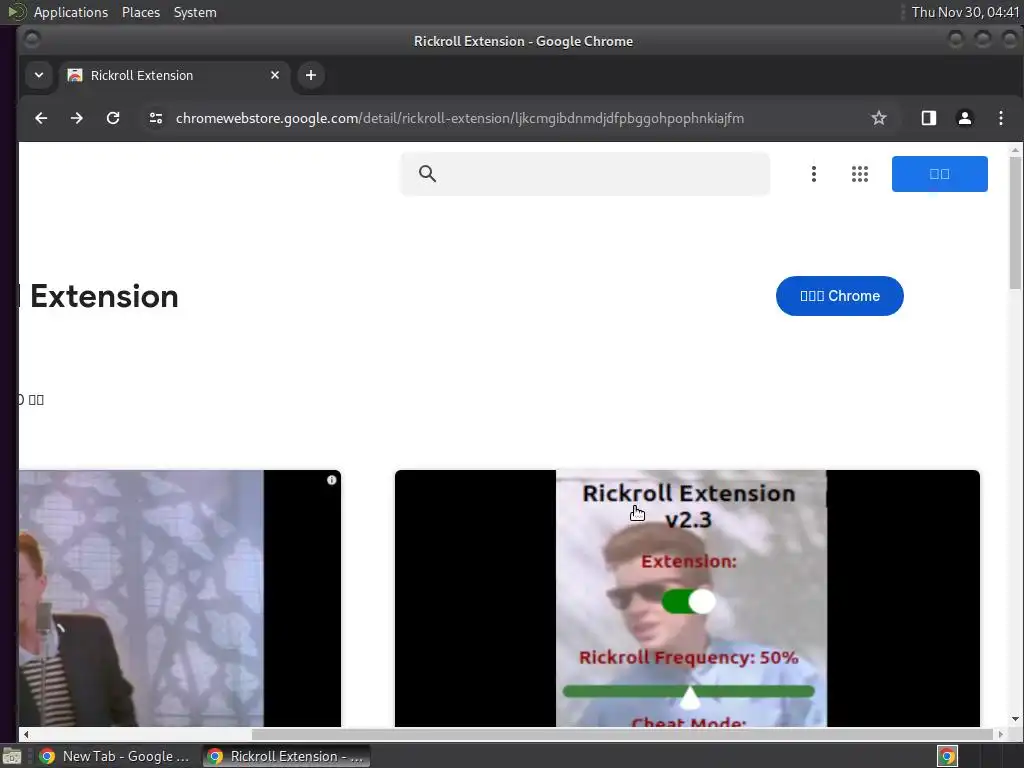Viewport: 1024px width, 768px height.
Task: Switch to New Tab Chrome taskbar window
Action: pos(115,756)
